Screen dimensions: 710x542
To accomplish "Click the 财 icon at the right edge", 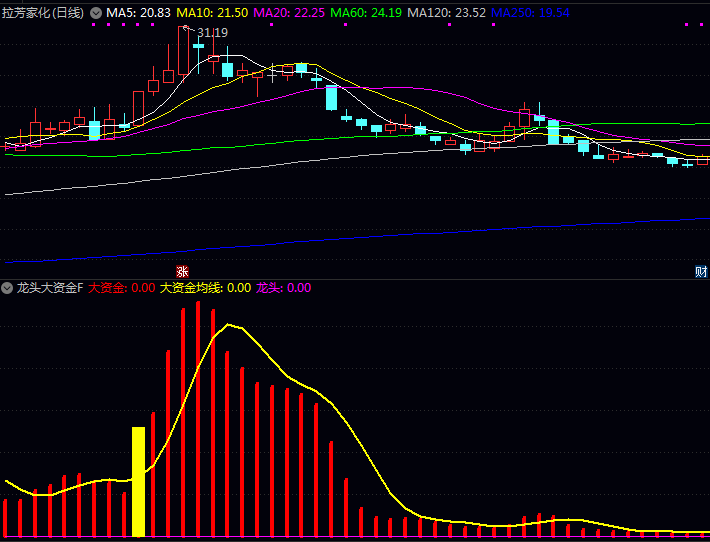I will (x=701, y=271).
